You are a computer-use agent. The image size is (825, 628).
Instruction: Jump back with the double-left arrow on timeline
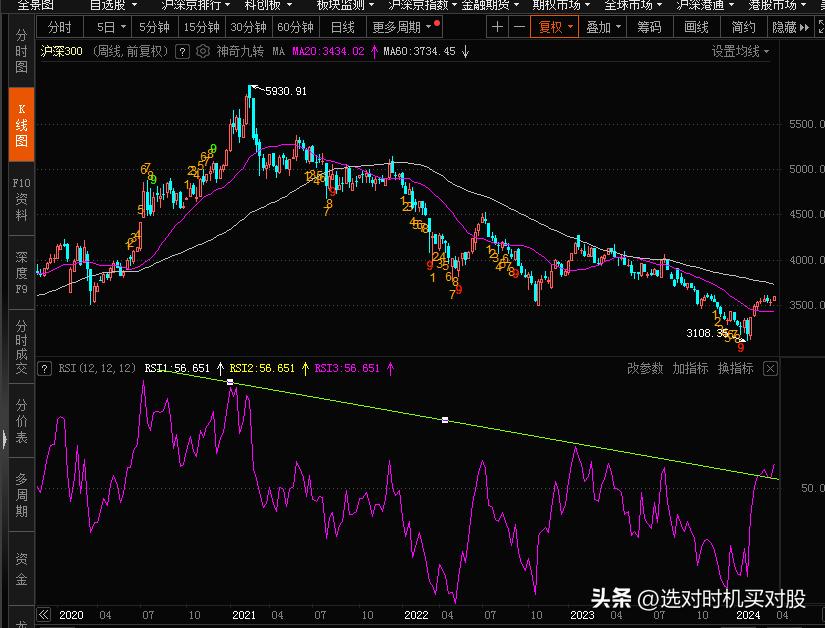pyautogui.click(x=44, y=614)
